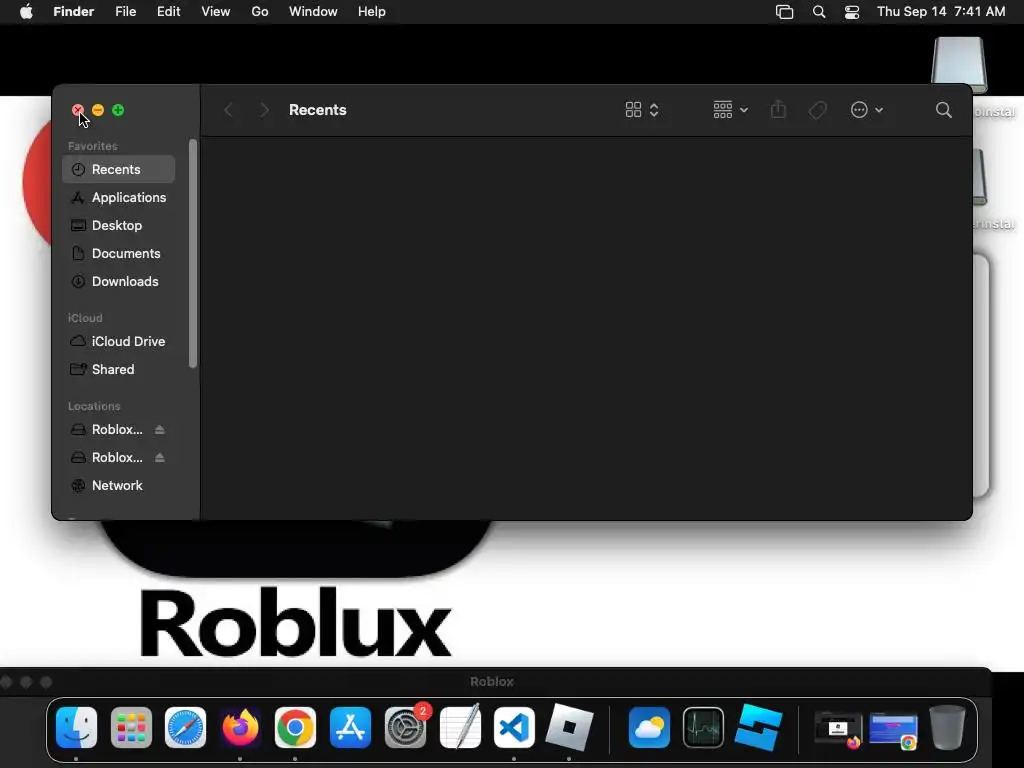Select Desktop in Finder sidebar
1024x768 pixels.
click(118, 225)
